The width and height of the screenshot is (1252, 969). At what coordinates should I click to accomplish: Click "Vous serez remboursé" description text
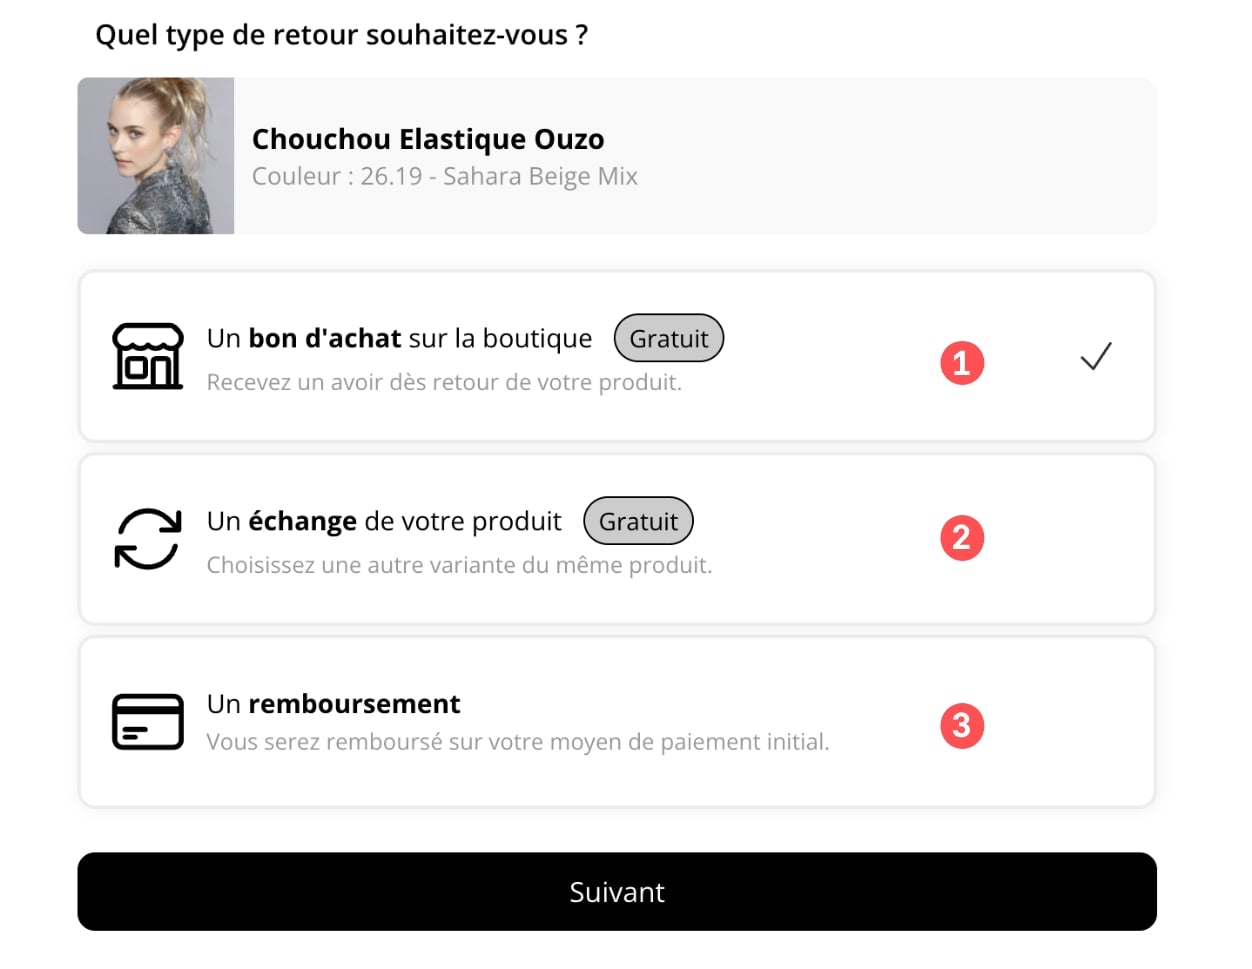[517, 742]
